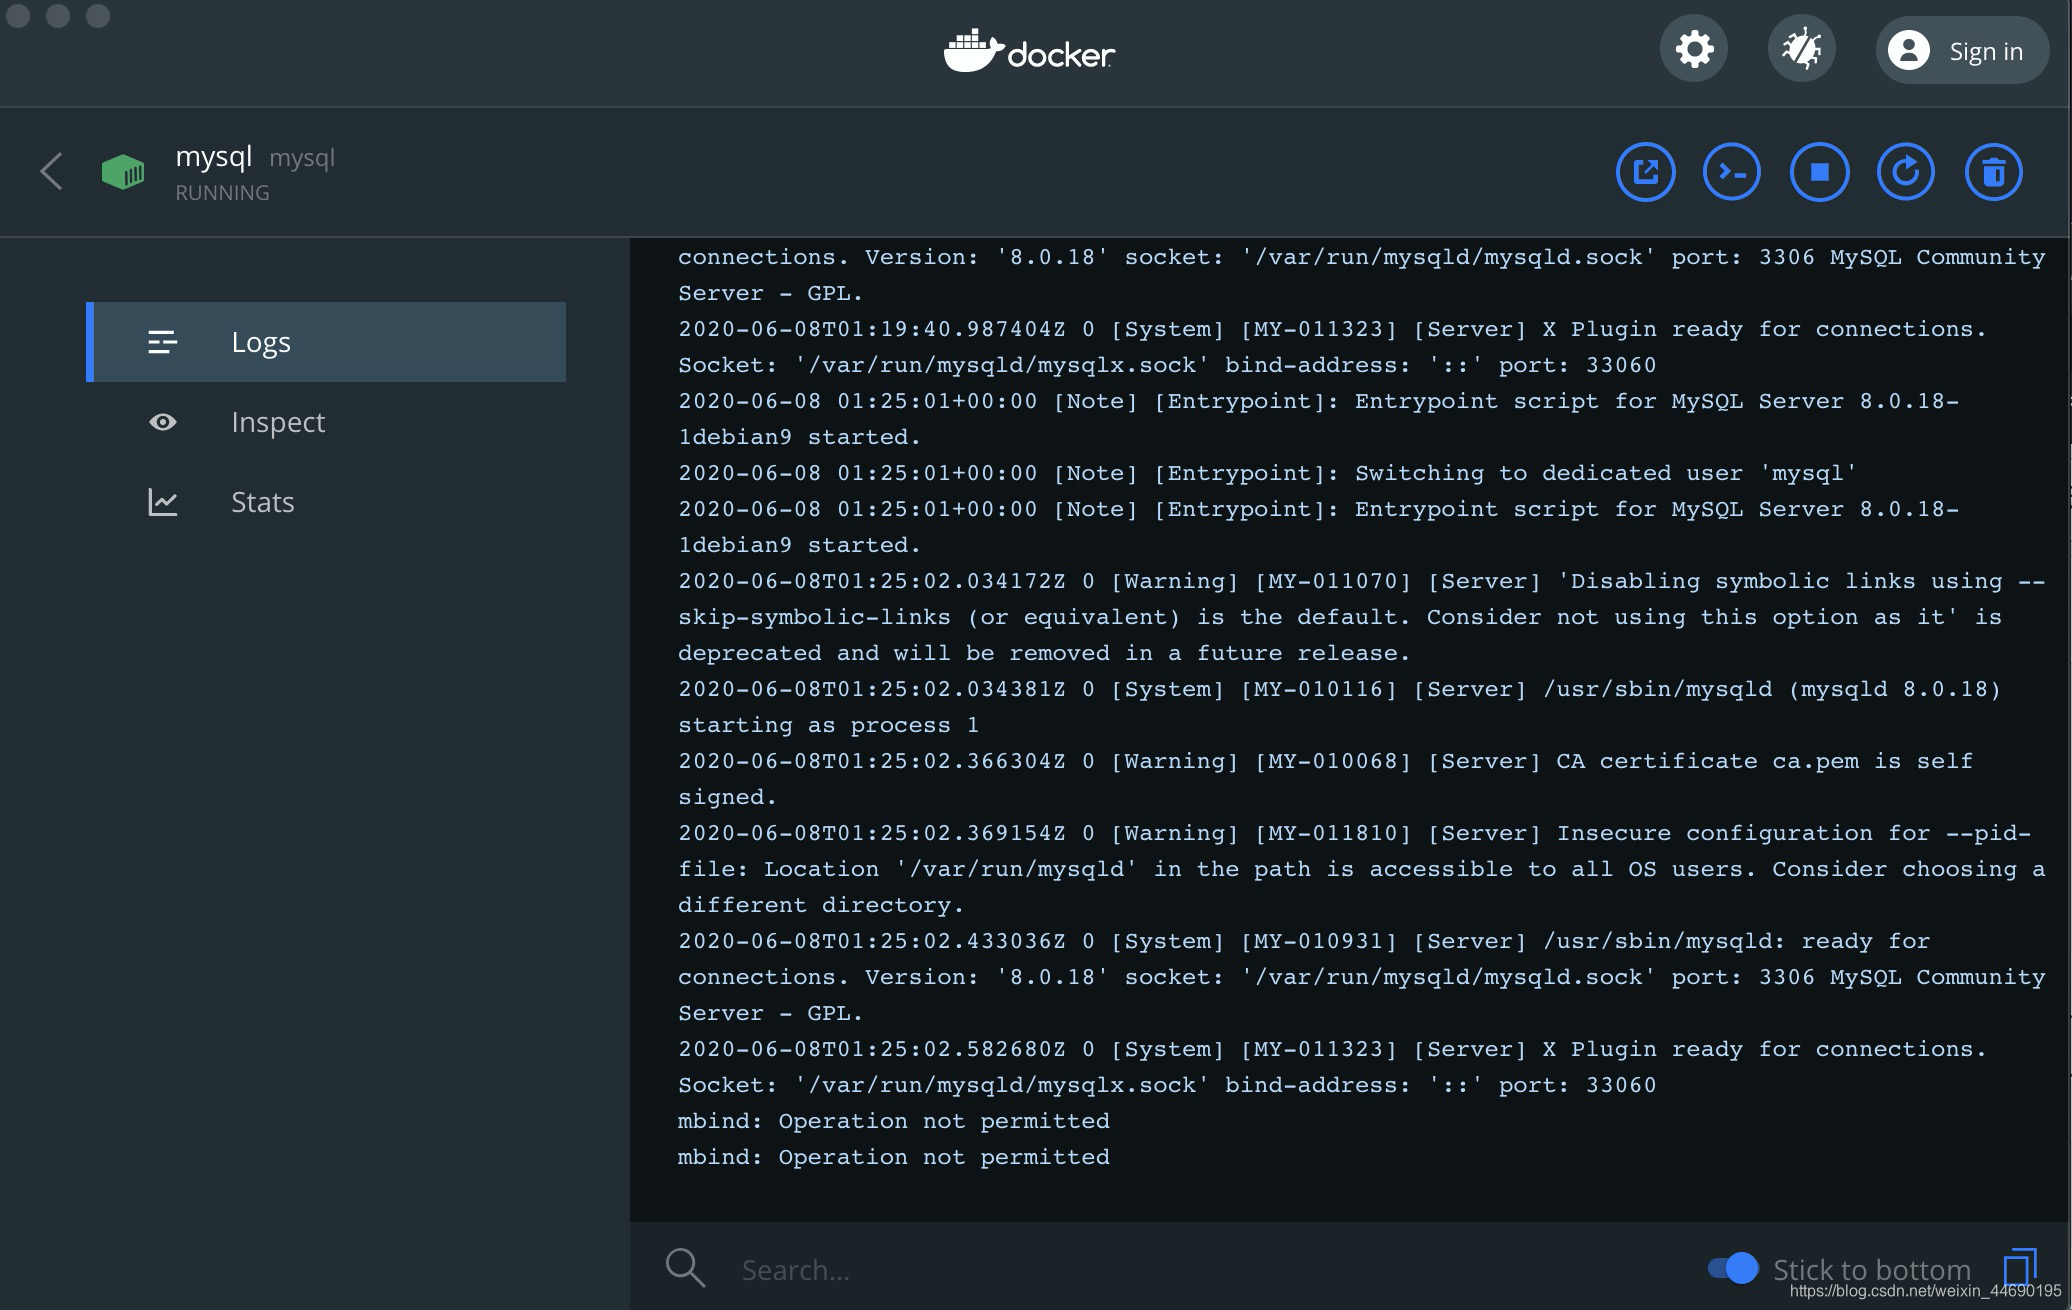Restart the mysql container
This screenshot has height=1310, width=2072.
[1906, 172]
